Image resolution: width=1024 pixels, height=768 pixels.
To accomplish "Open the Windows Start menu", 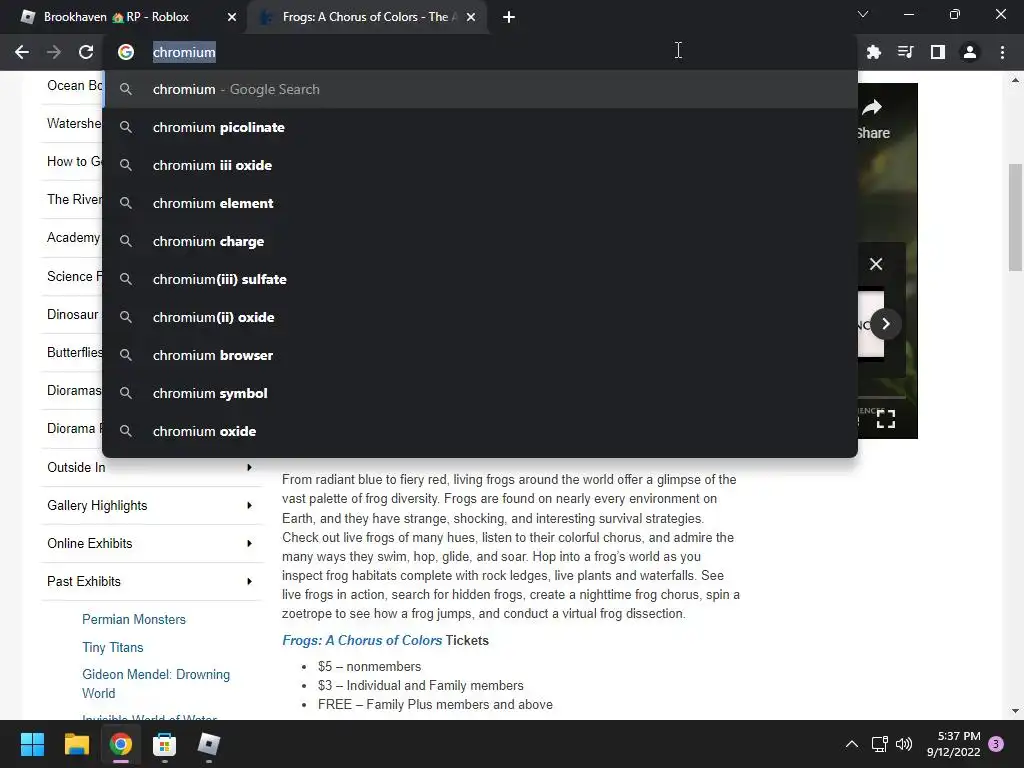I will click(x=32, y=744).
